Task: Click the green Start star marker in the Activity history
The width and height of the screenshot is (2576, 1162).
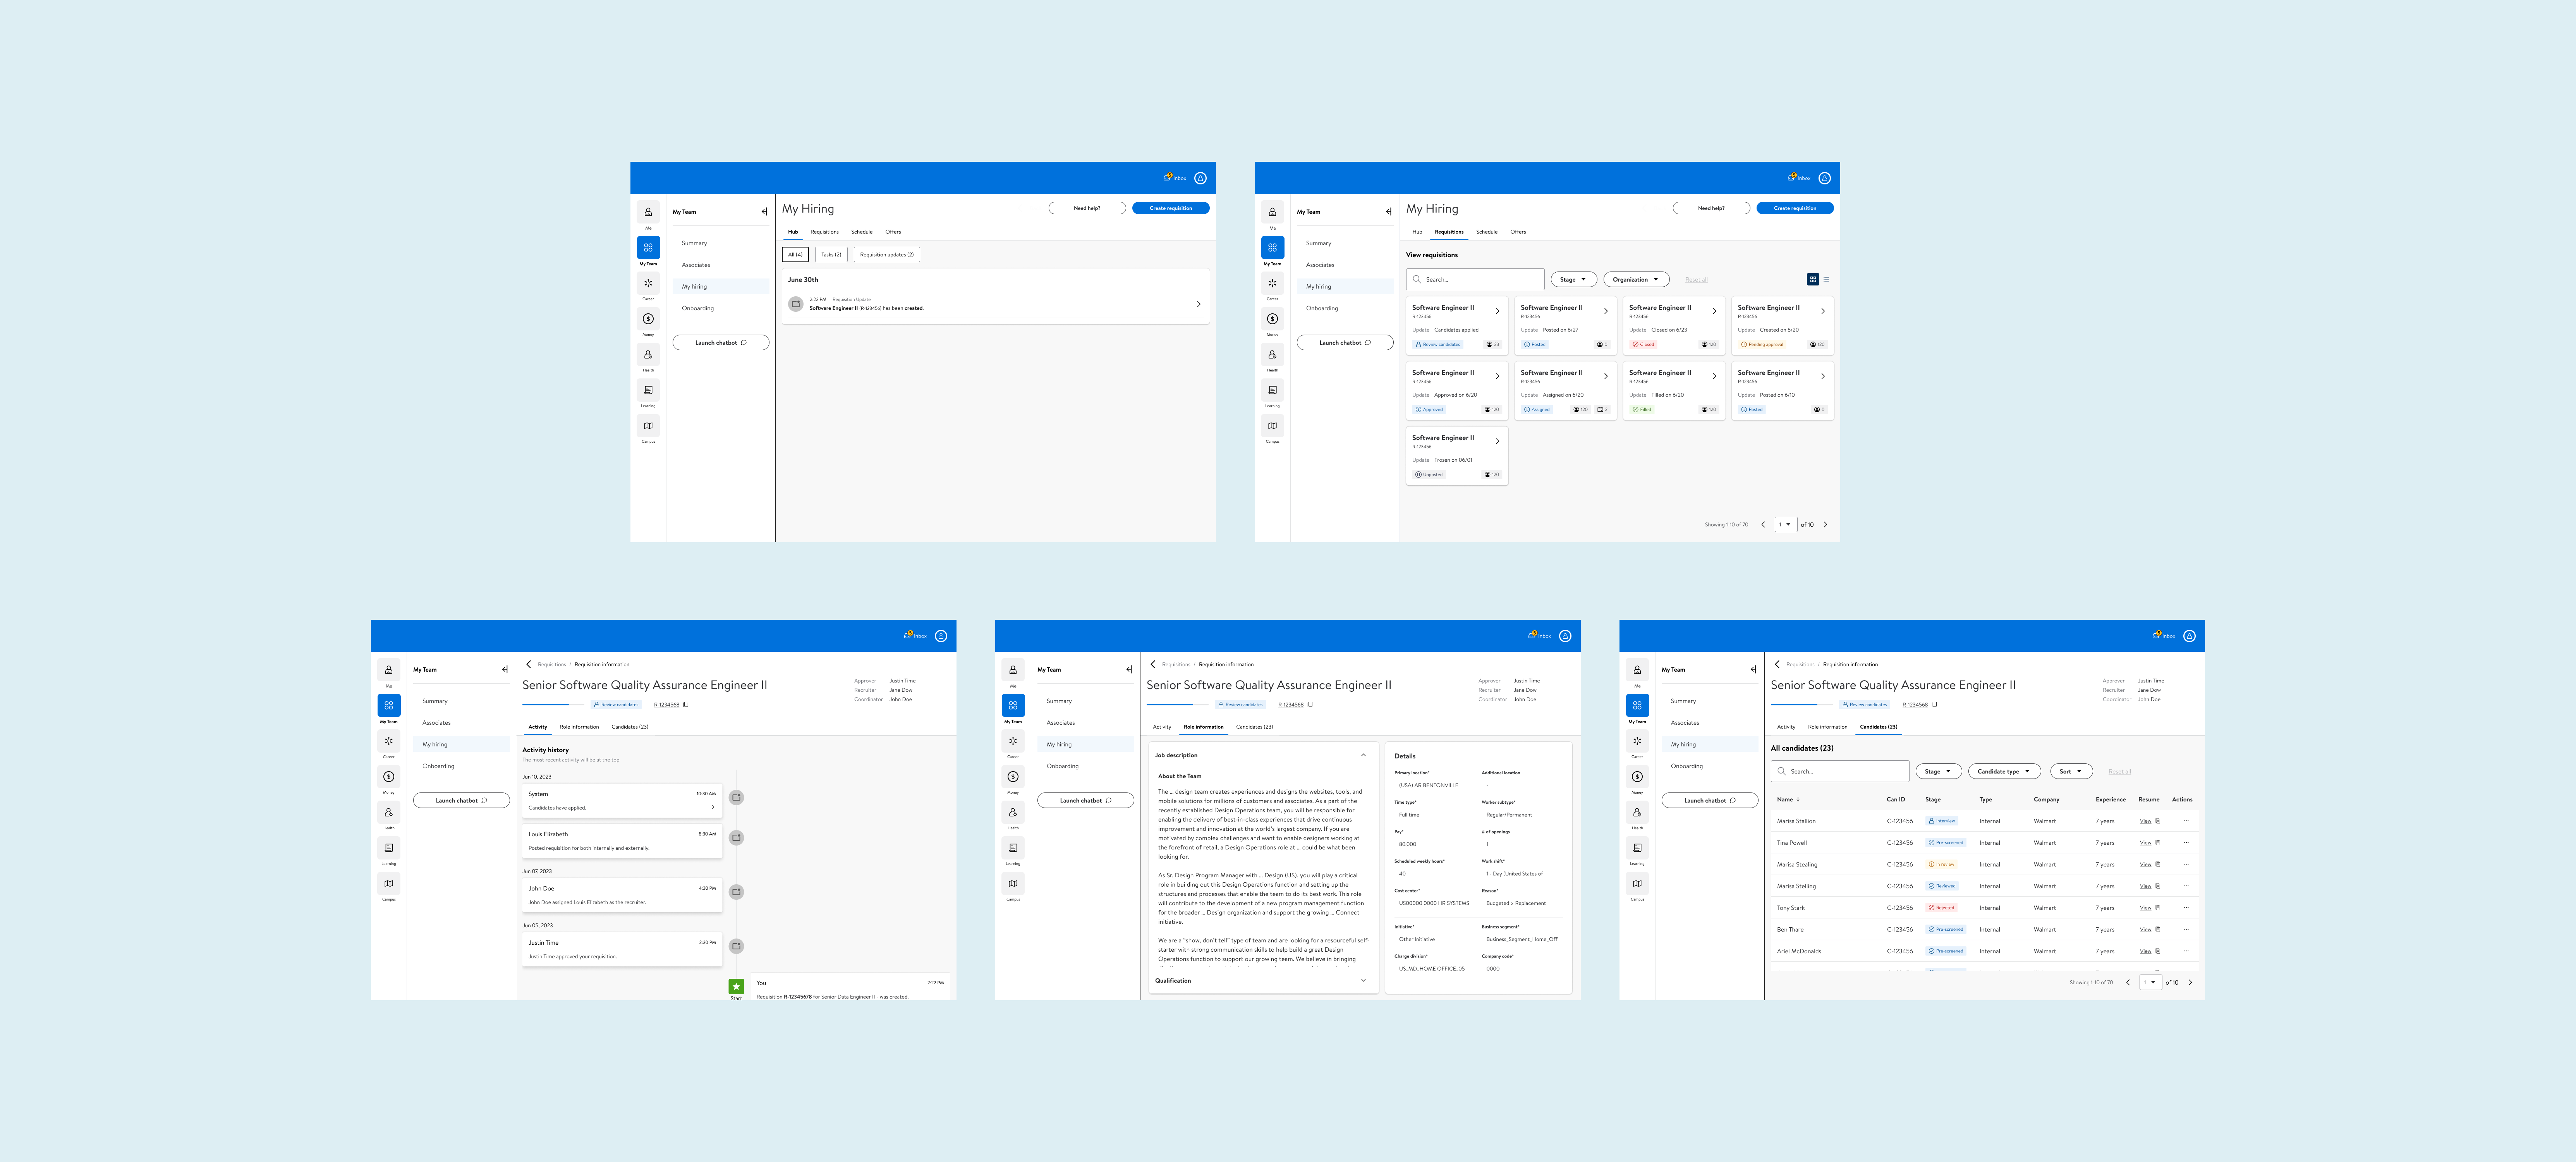Action: [x=736, y=987]
